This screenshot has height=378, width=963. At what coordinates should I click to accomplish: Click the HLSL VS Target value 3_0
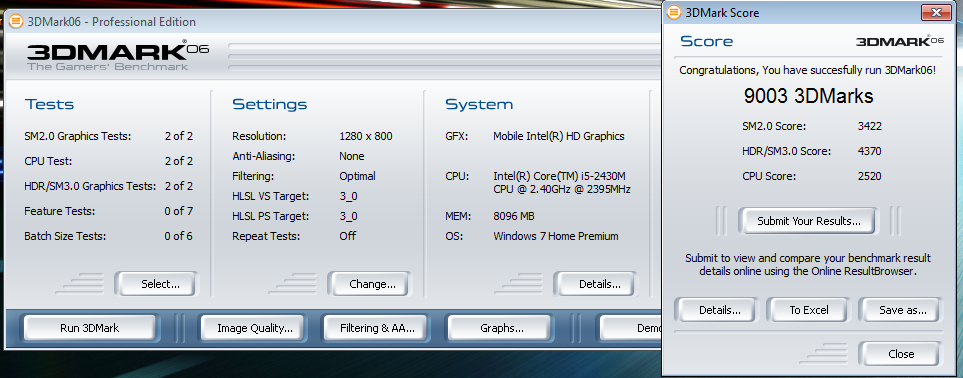pos(348,197)
